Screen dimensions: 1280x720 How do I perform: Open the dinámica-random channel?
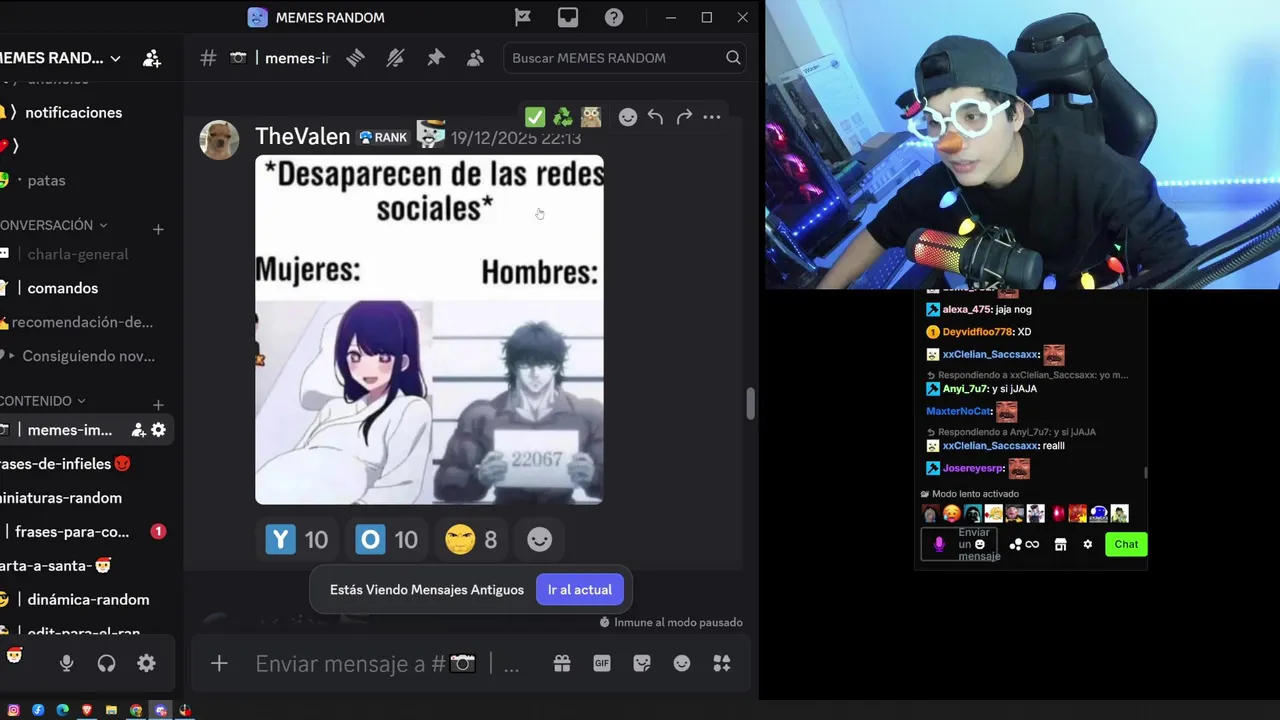click(88, 600)
